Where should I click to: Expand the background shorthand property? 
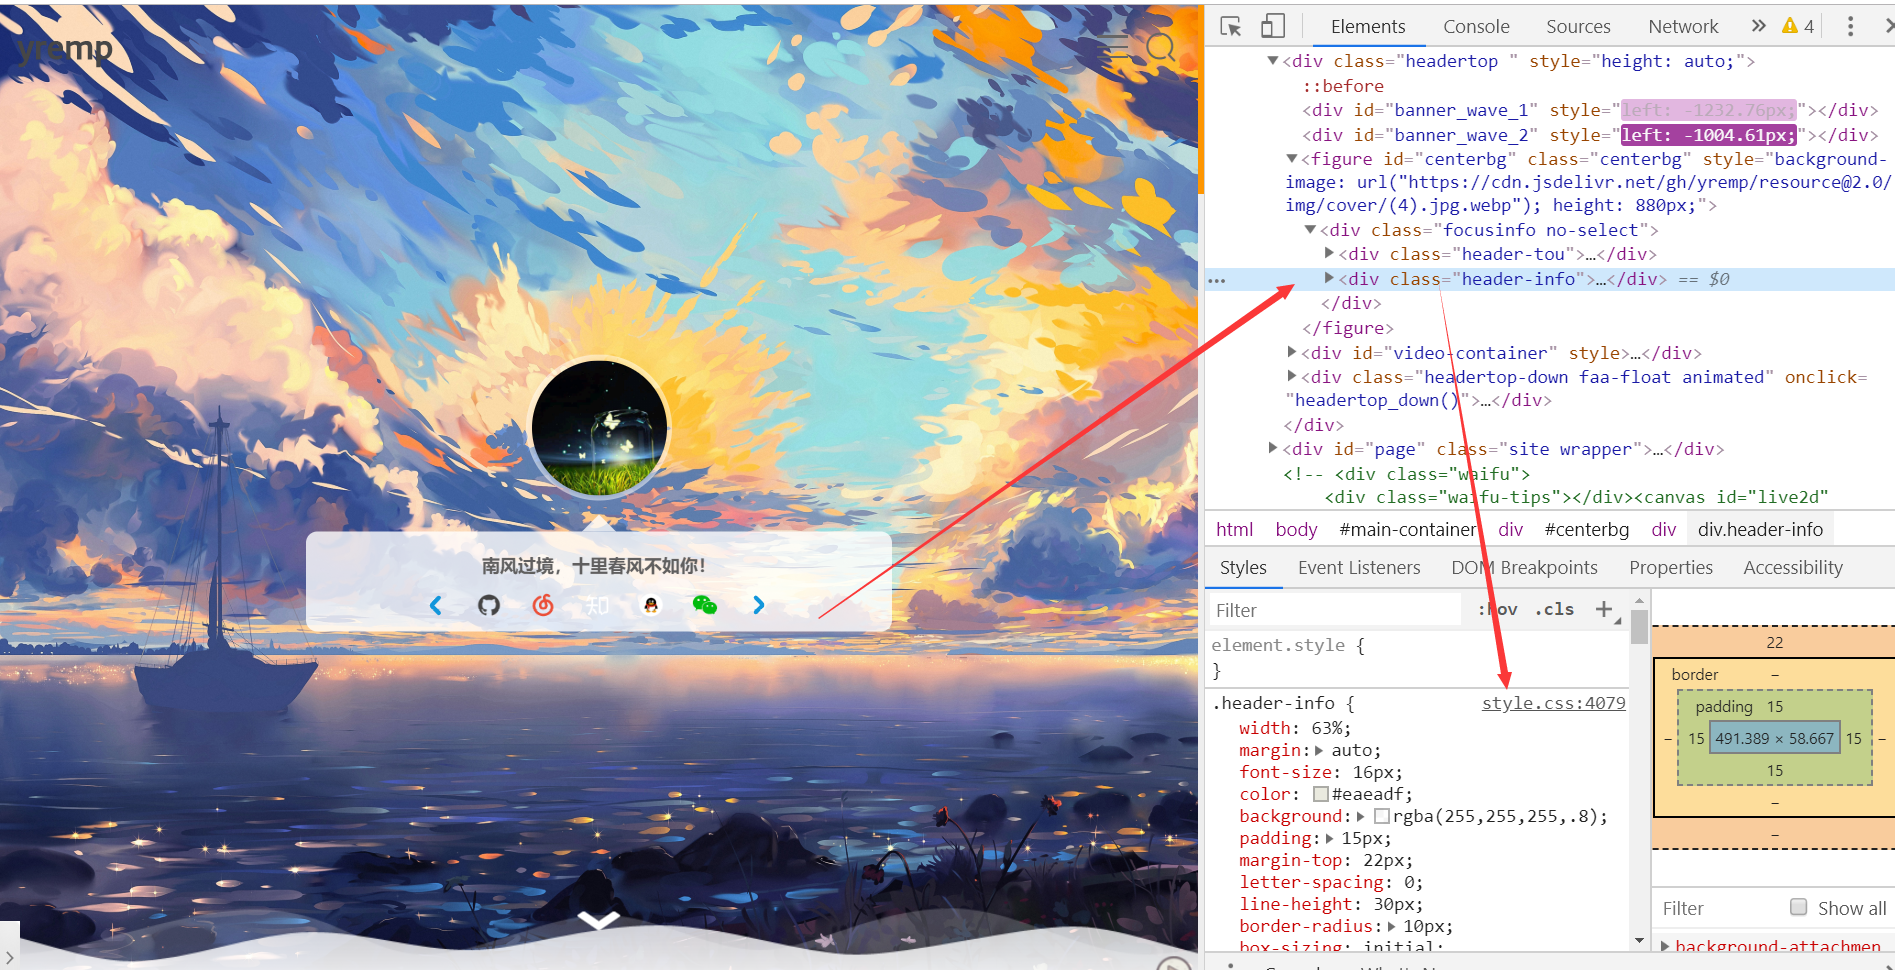click(1360, 816)
